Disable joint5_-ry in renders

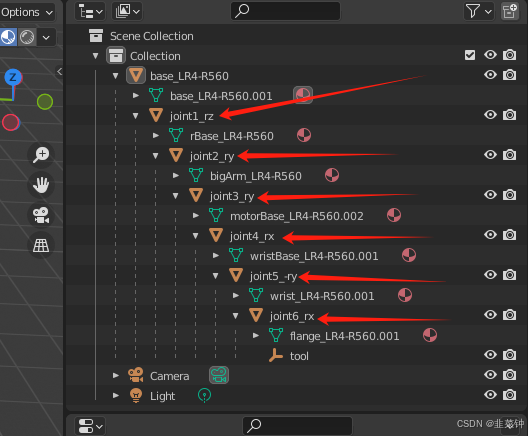pos(509,275)
